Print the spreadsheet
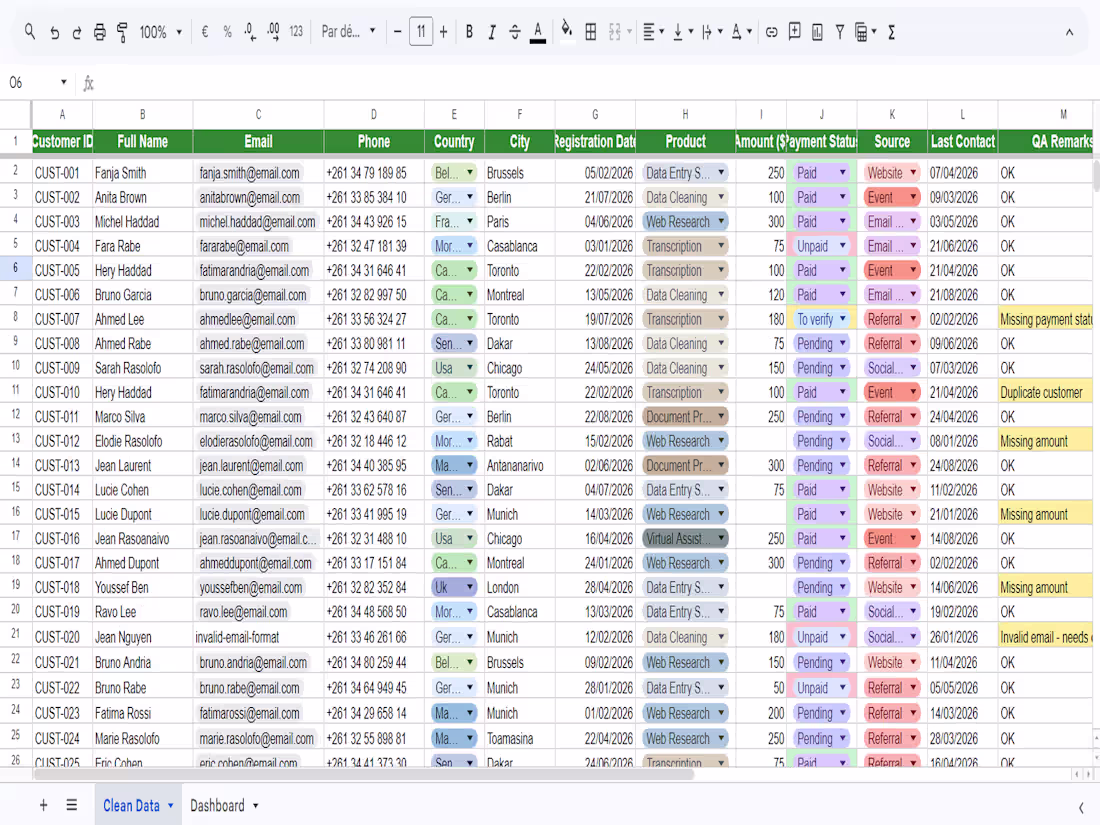The width and height of the screenshot is (1100, 825). [x=100, y=32]
